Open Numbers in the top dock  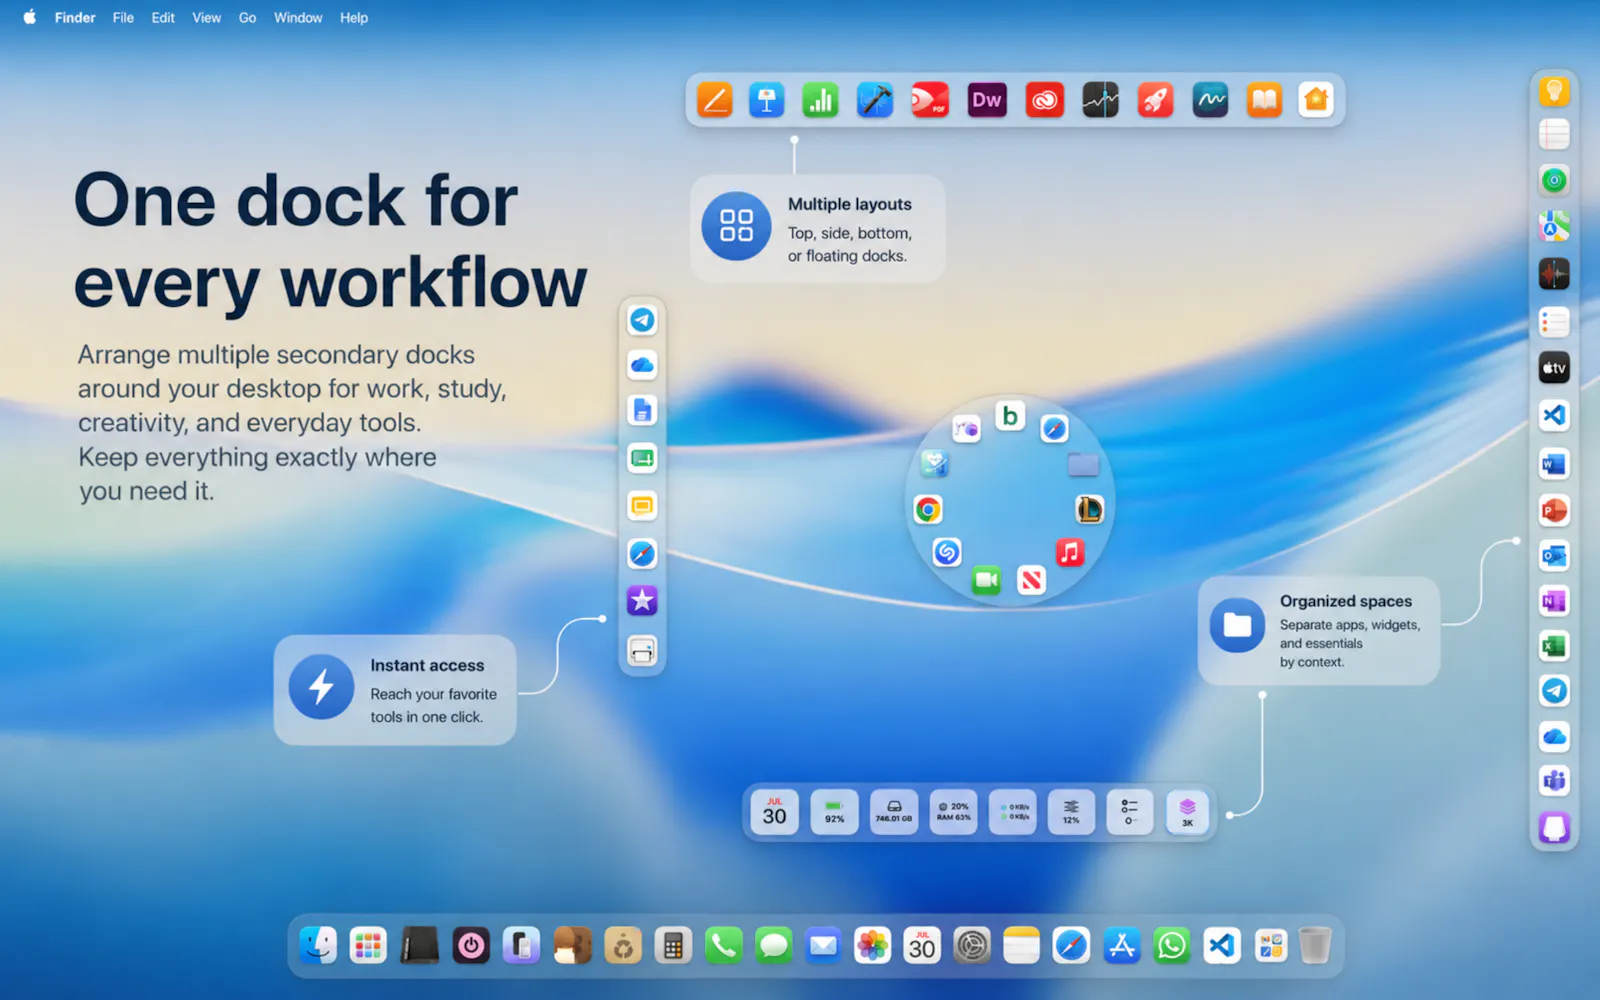point(821,100)
